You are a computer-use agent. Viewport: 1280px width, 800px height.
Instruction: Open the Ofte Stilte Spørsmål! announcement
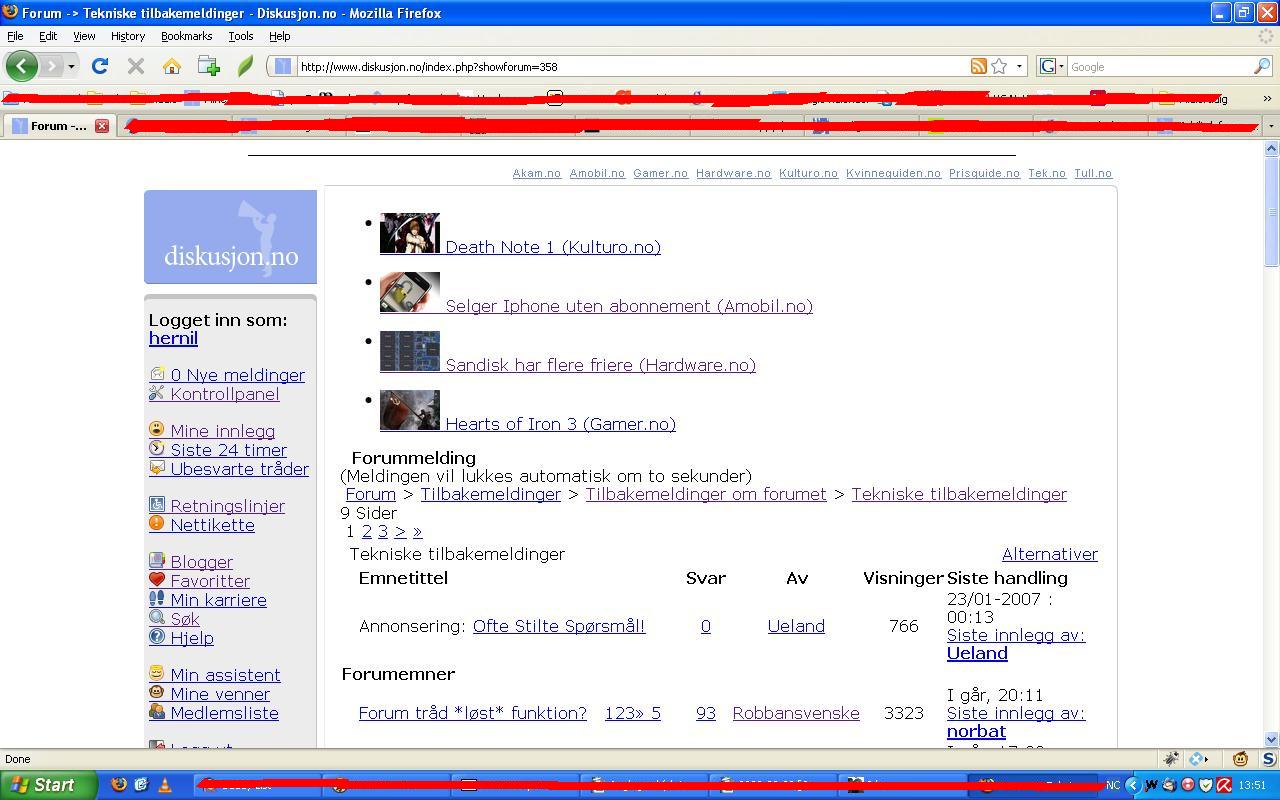tap(559, 626)
